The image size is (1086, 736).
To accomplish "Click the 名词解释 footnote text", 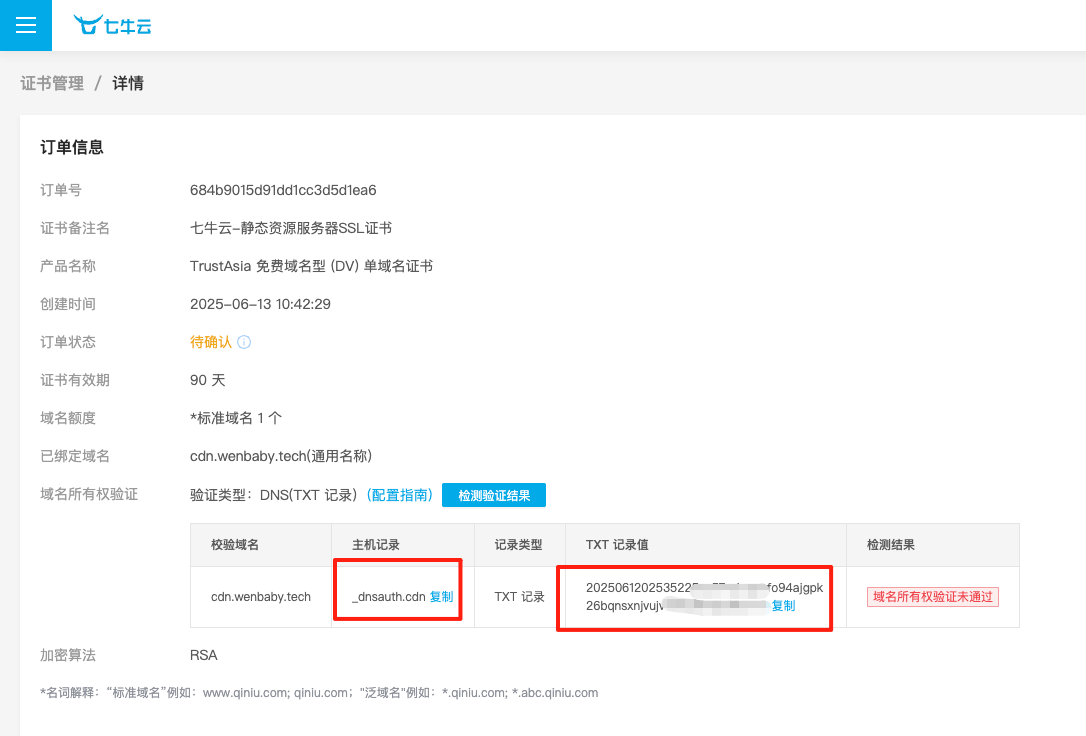I will tap(319, 693).
